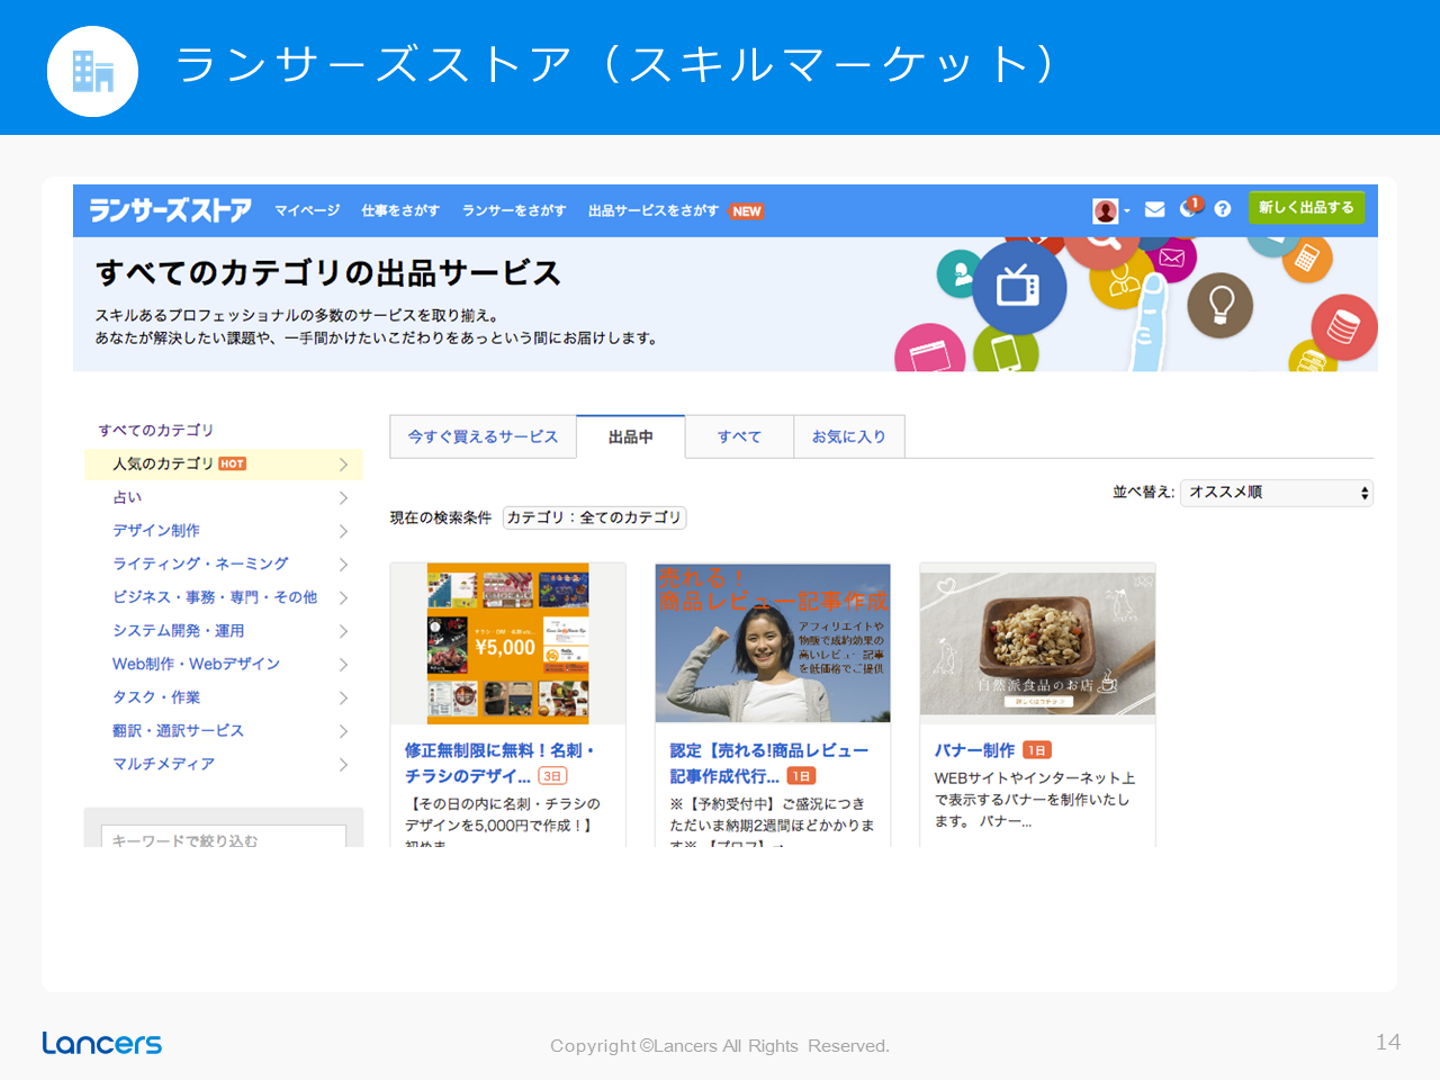Click the すべてのカテゴリの出品サービス heading
This screenshot has width=1440, height=1080.
(x=328, y=273)
